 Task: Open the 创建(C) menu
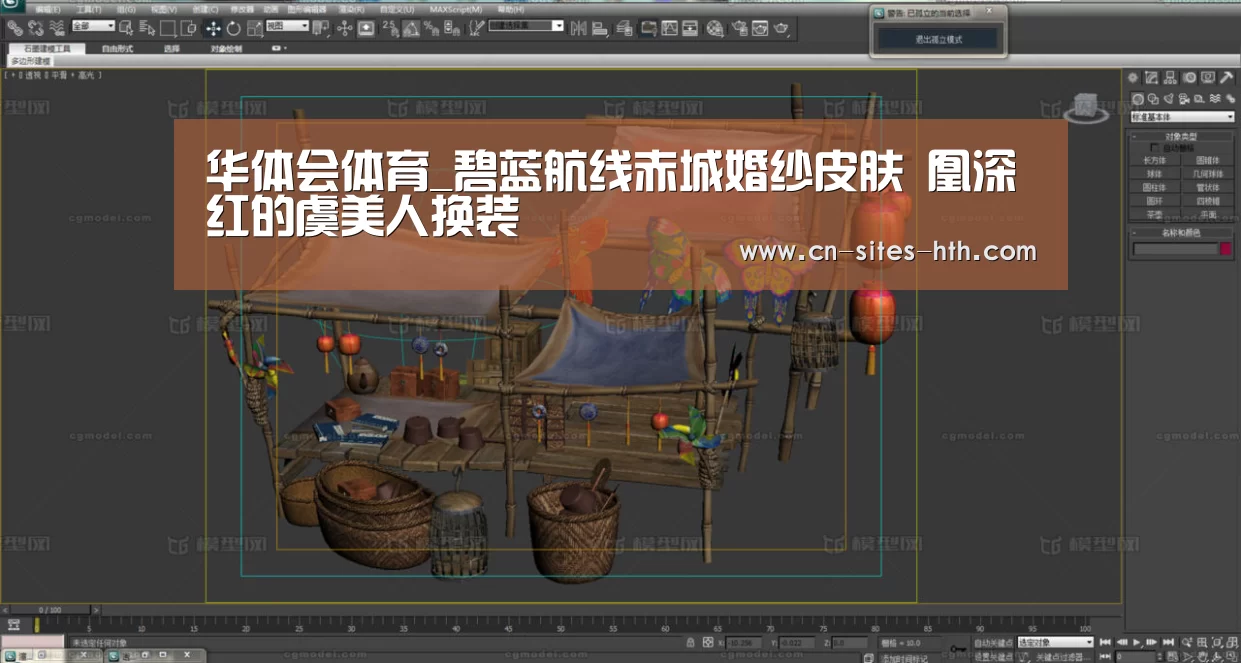[205, 9]
